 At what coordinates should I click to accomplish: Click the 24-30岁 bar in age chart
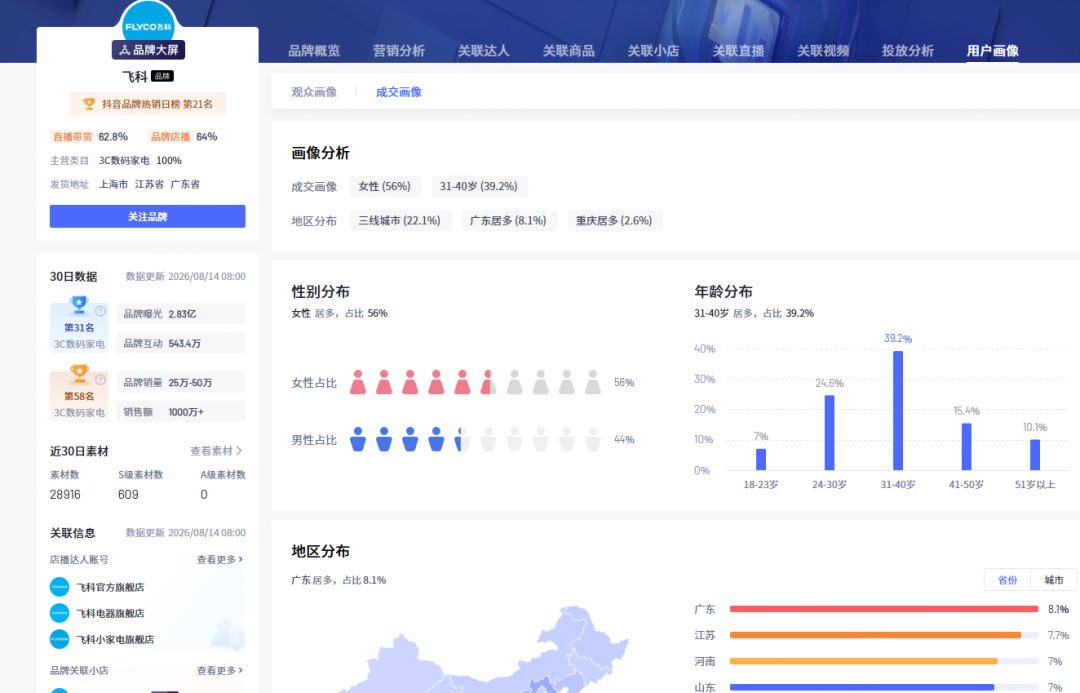829,433
